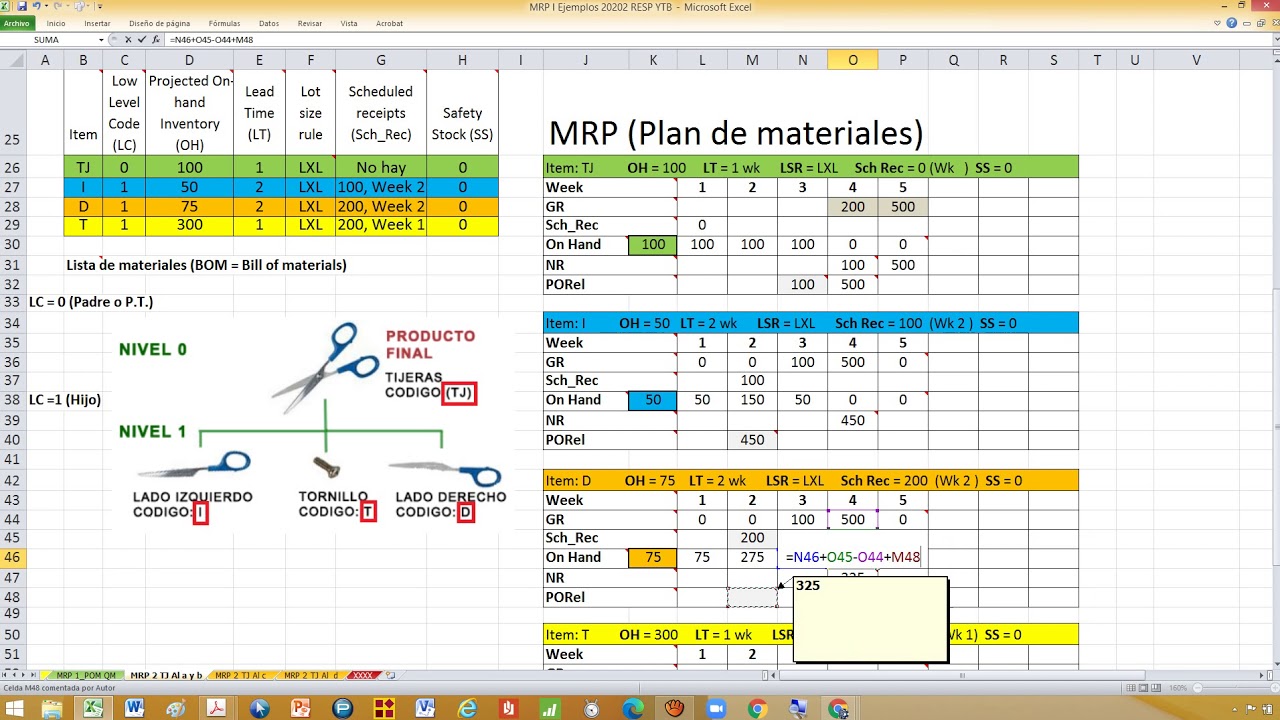Open the Name Box dropdown arrow

coord(102,40)
